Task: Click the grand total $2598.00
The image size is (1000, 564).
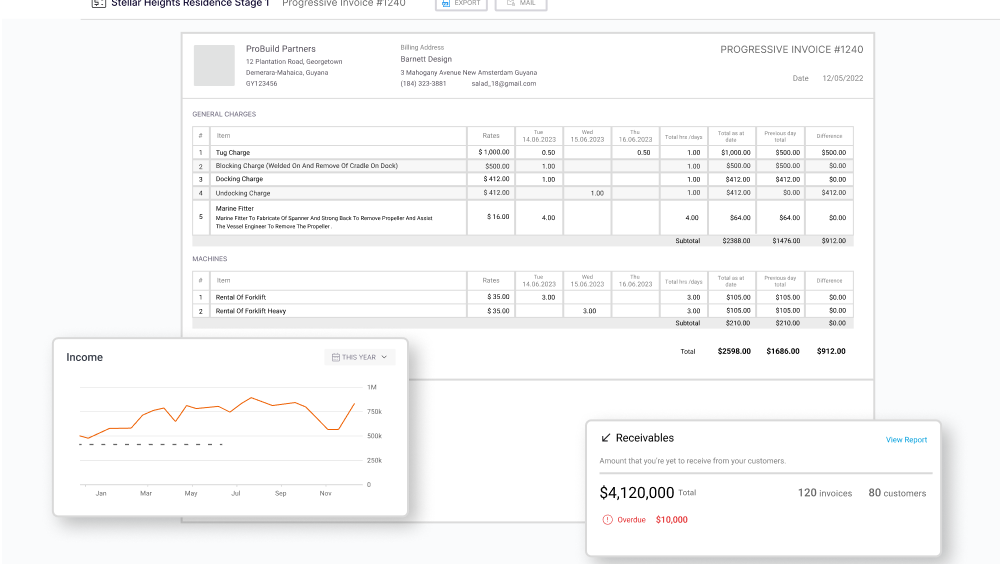Action: tap(734, 352)
